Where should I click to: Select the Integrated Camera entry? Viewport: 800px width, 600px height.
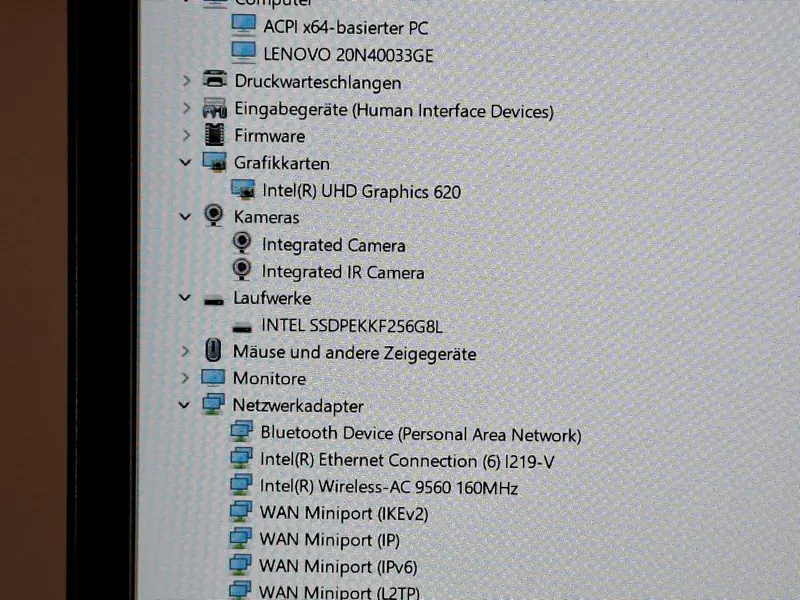333,245
